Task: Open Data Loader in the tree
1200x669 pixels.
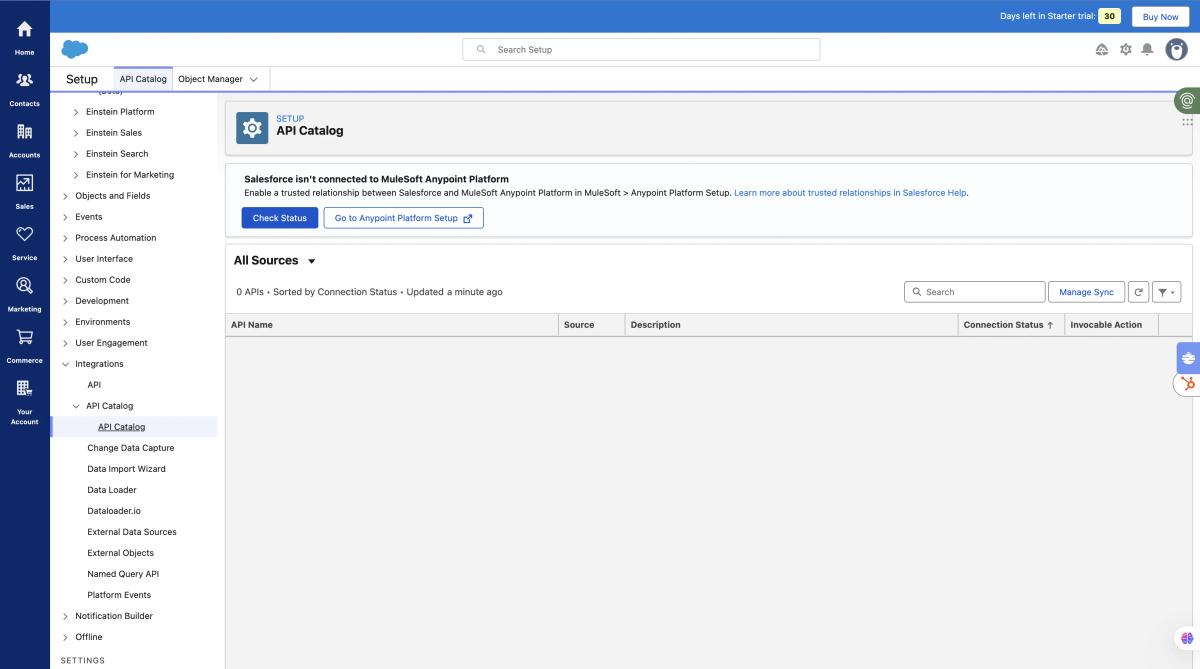Action: (x=112, y=490)
